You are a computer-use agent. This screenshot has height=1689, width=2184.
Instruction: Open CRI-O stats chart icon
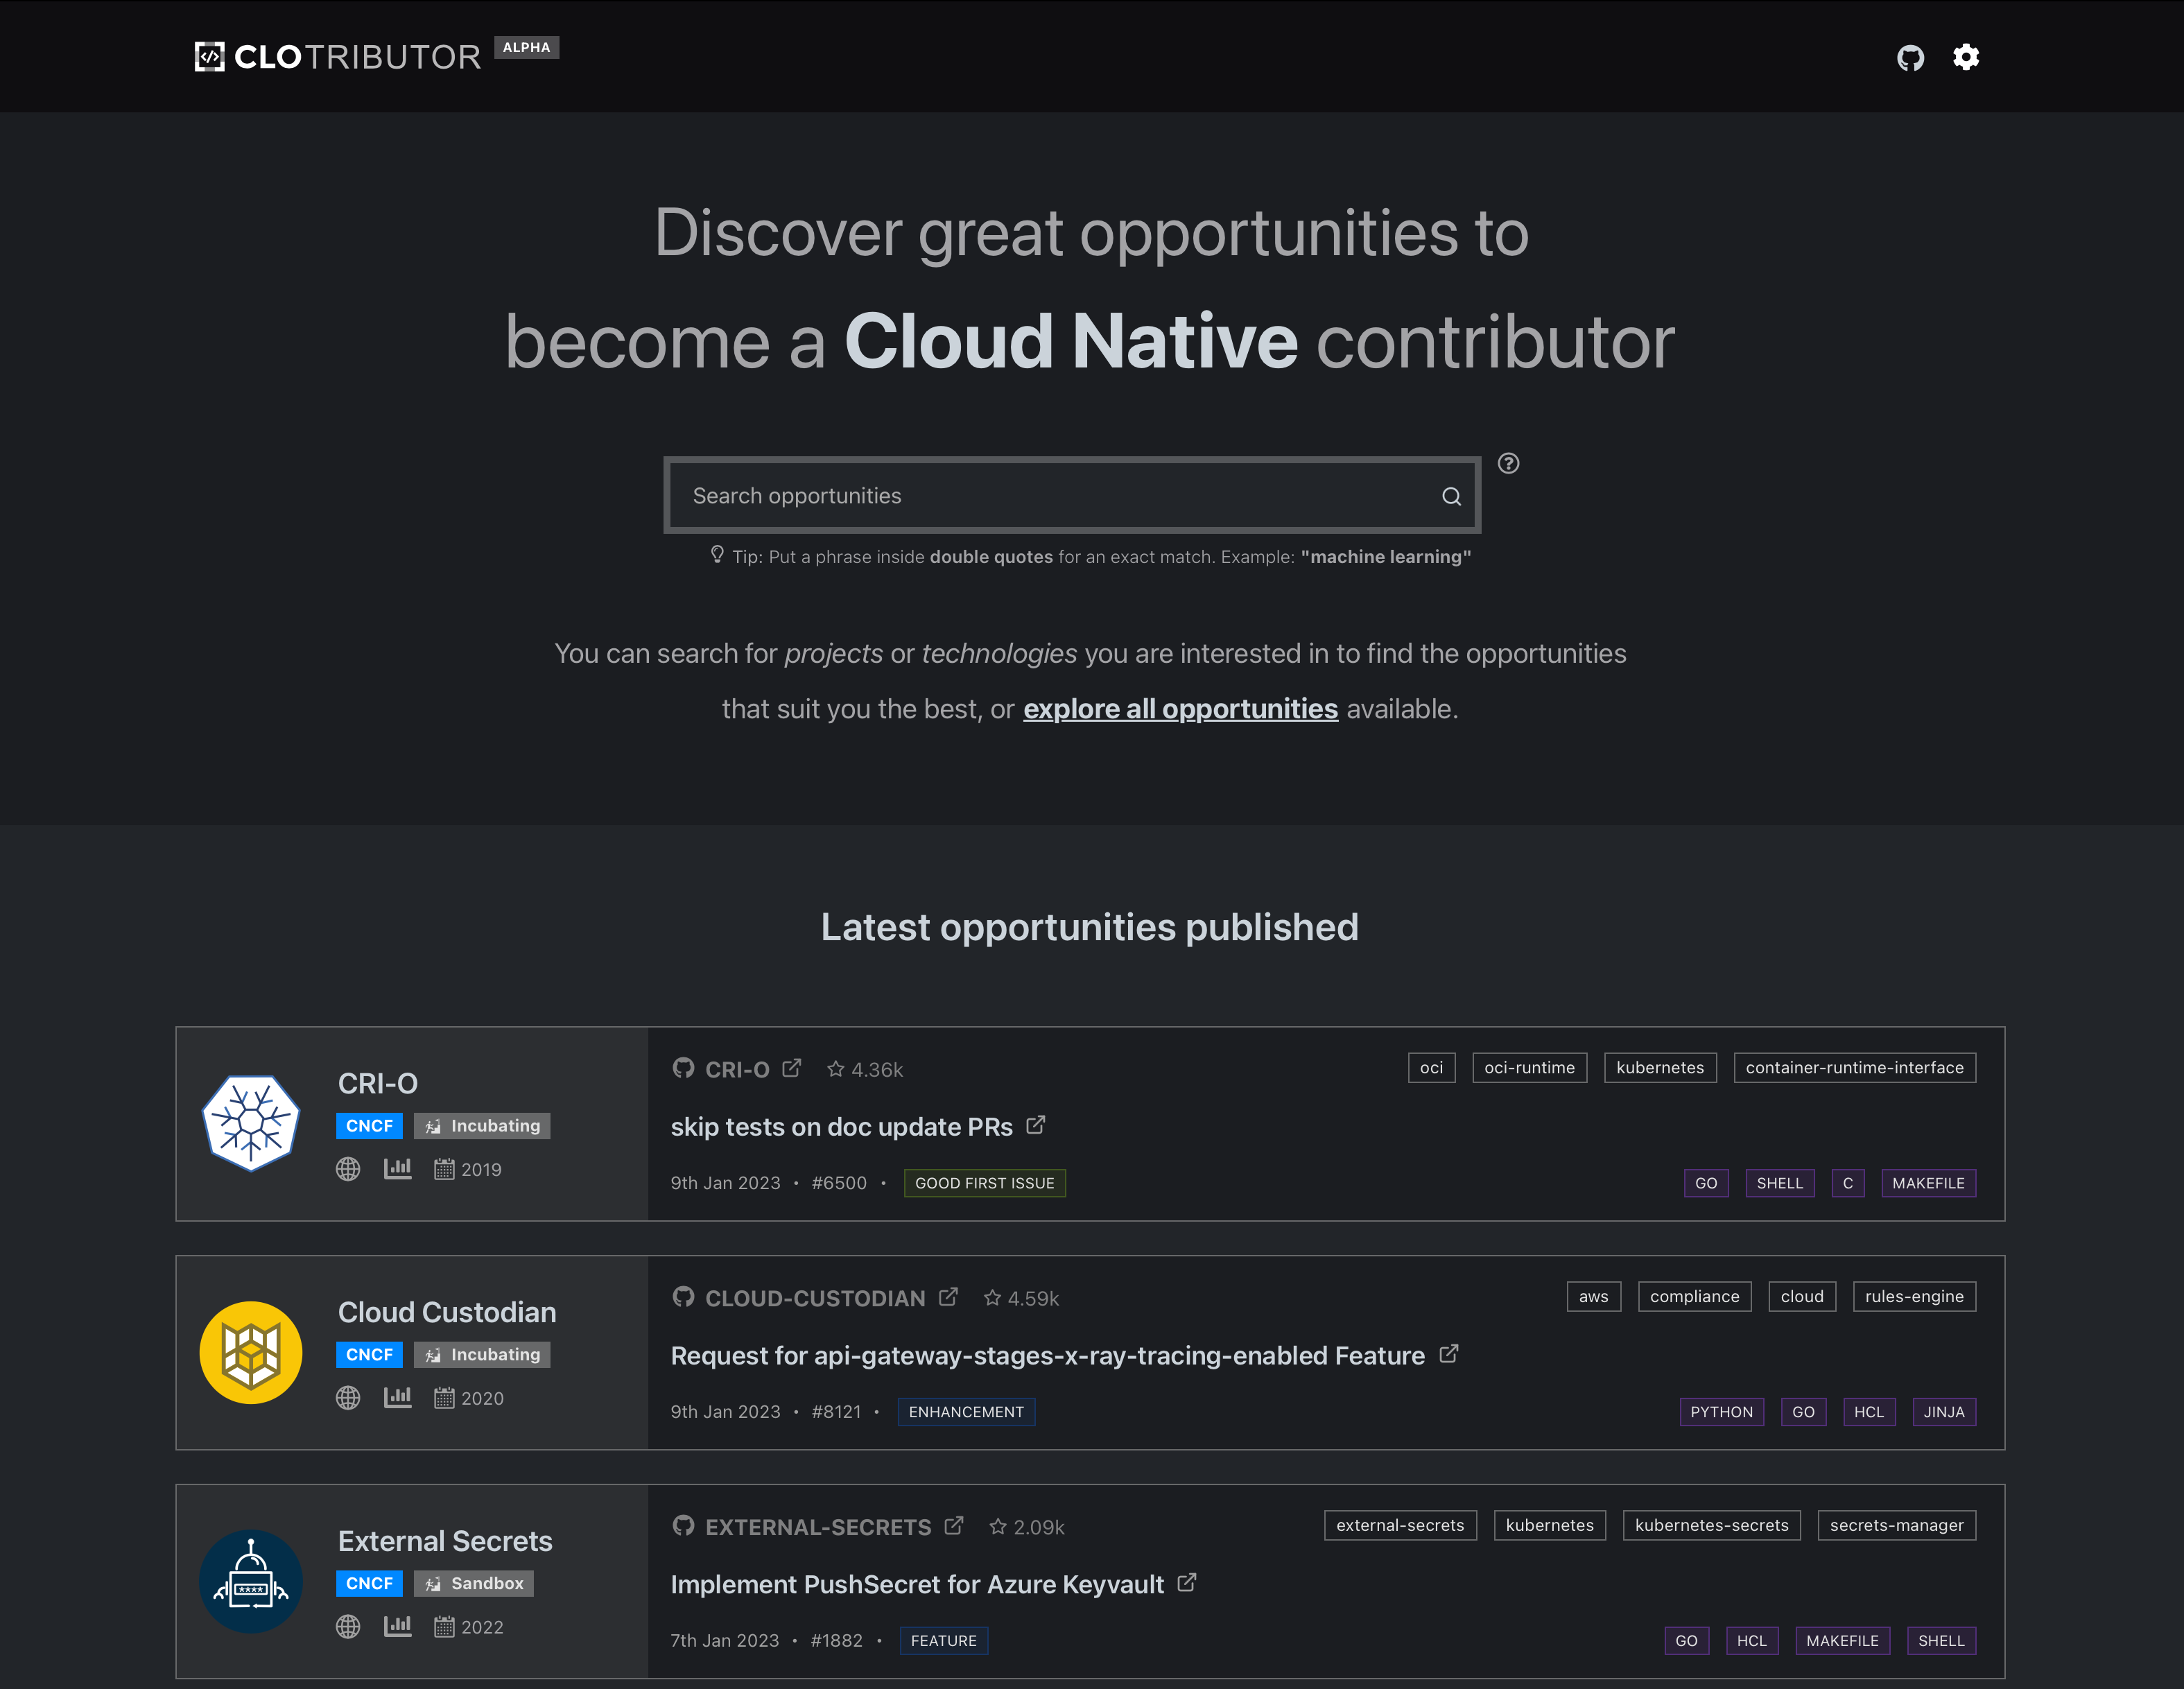point(397,1168)
